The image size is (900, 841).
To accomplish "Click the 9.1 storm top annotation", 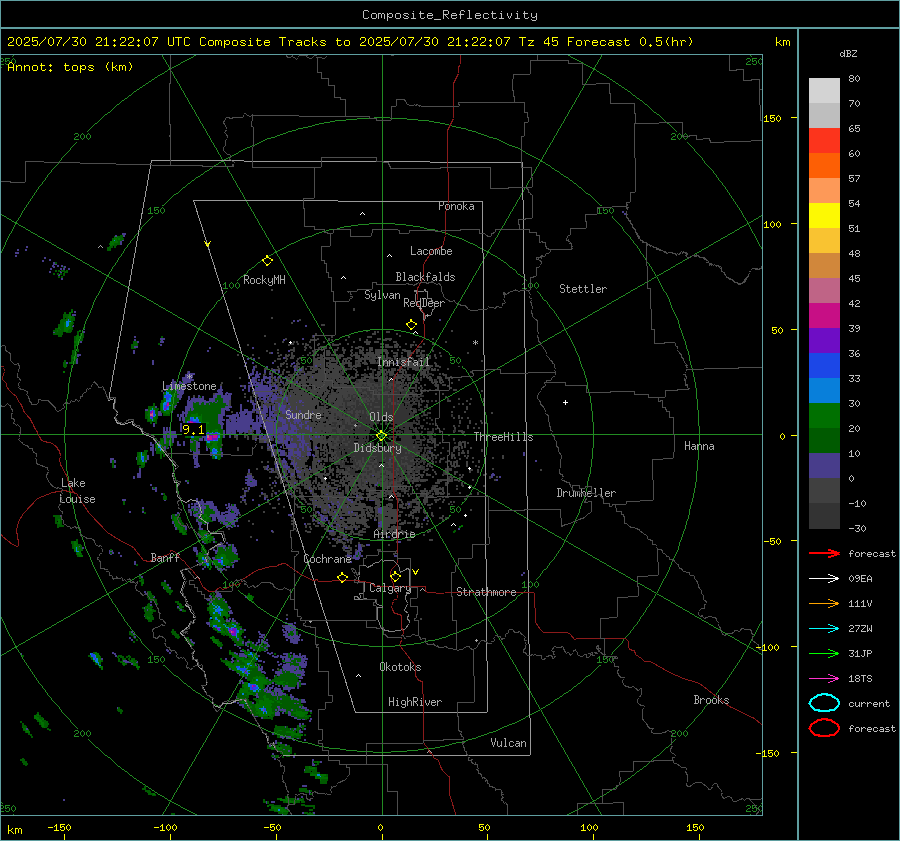I will click(x=193, y=429).
